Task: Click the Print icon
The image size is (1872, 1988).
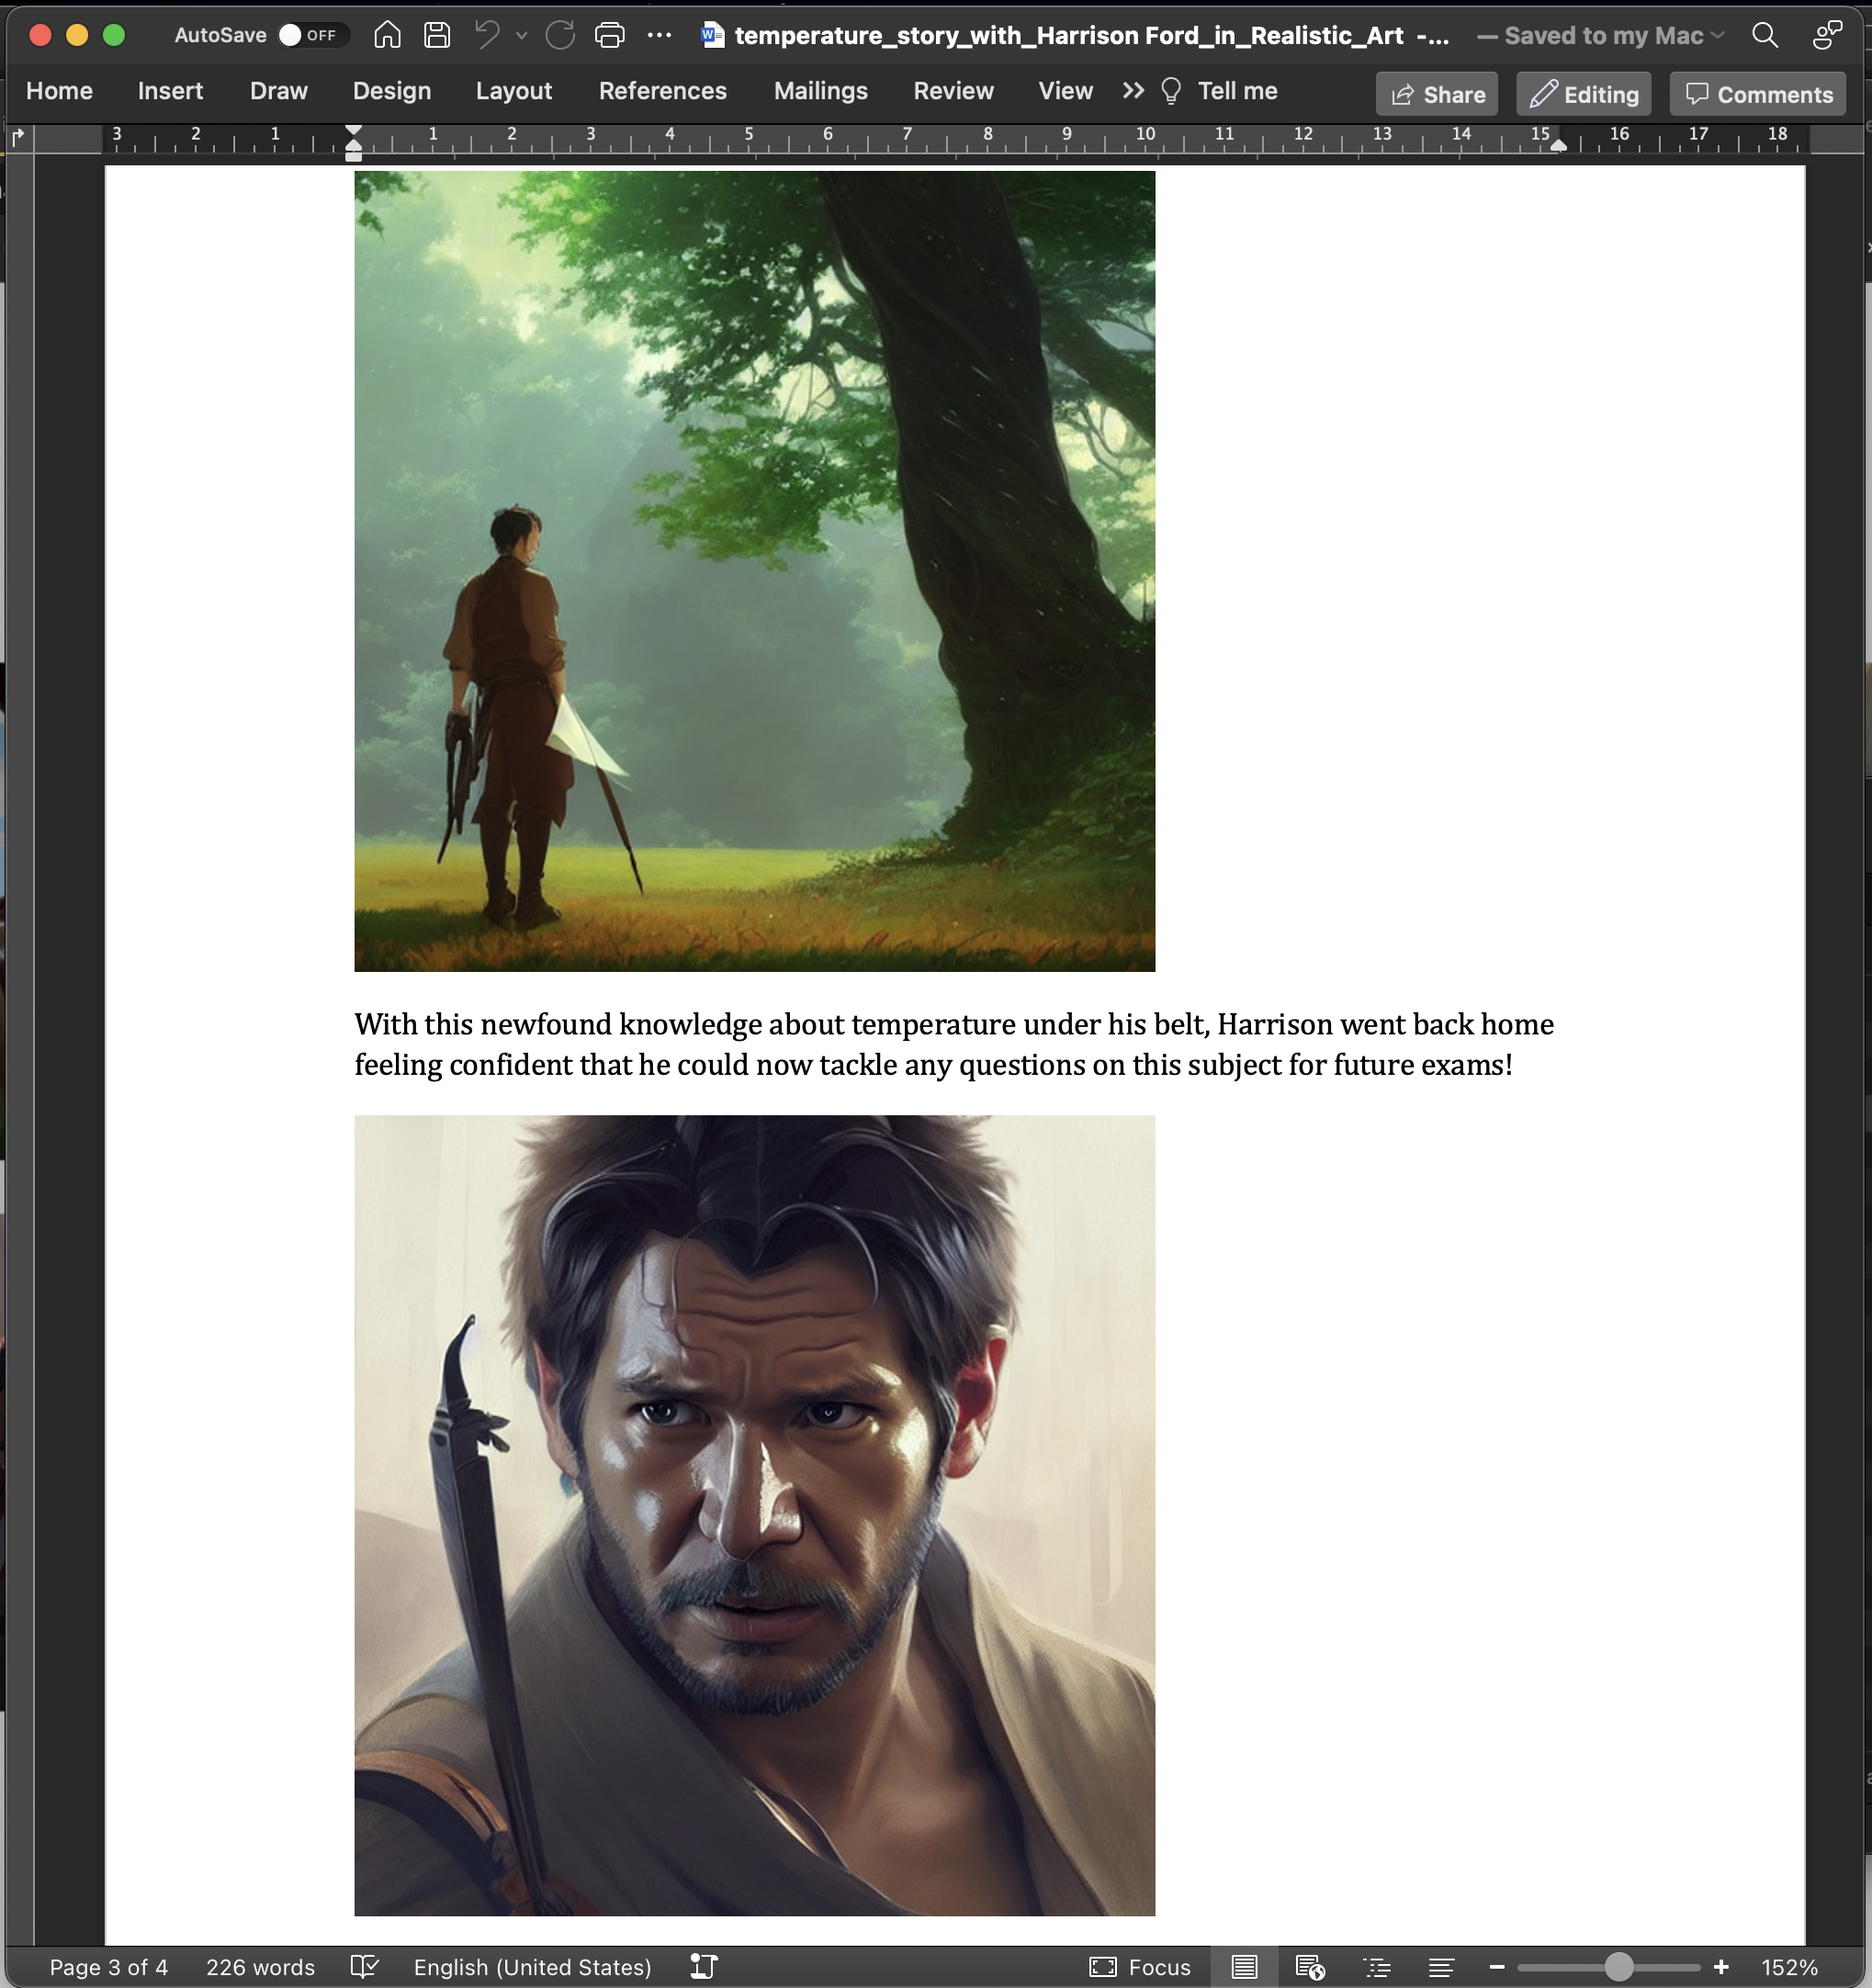Action: click(609, 35)
